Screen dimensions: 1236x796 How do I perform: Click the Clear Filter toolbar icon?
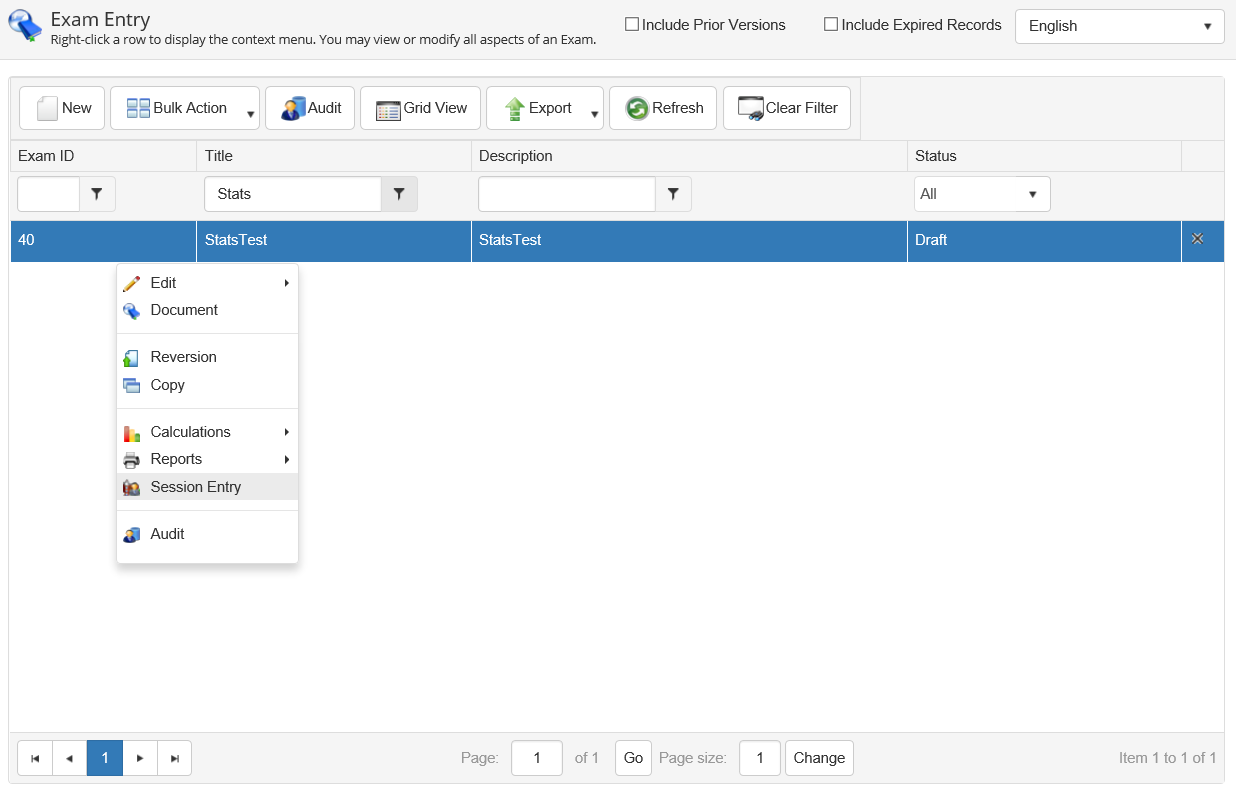[x=750, y=108]
